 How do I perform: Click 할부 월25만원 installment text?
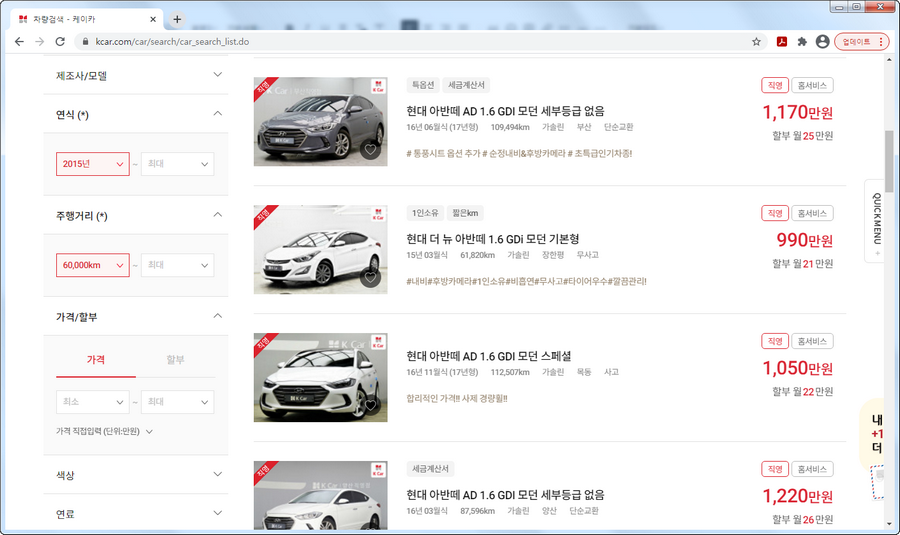(802, 135)
